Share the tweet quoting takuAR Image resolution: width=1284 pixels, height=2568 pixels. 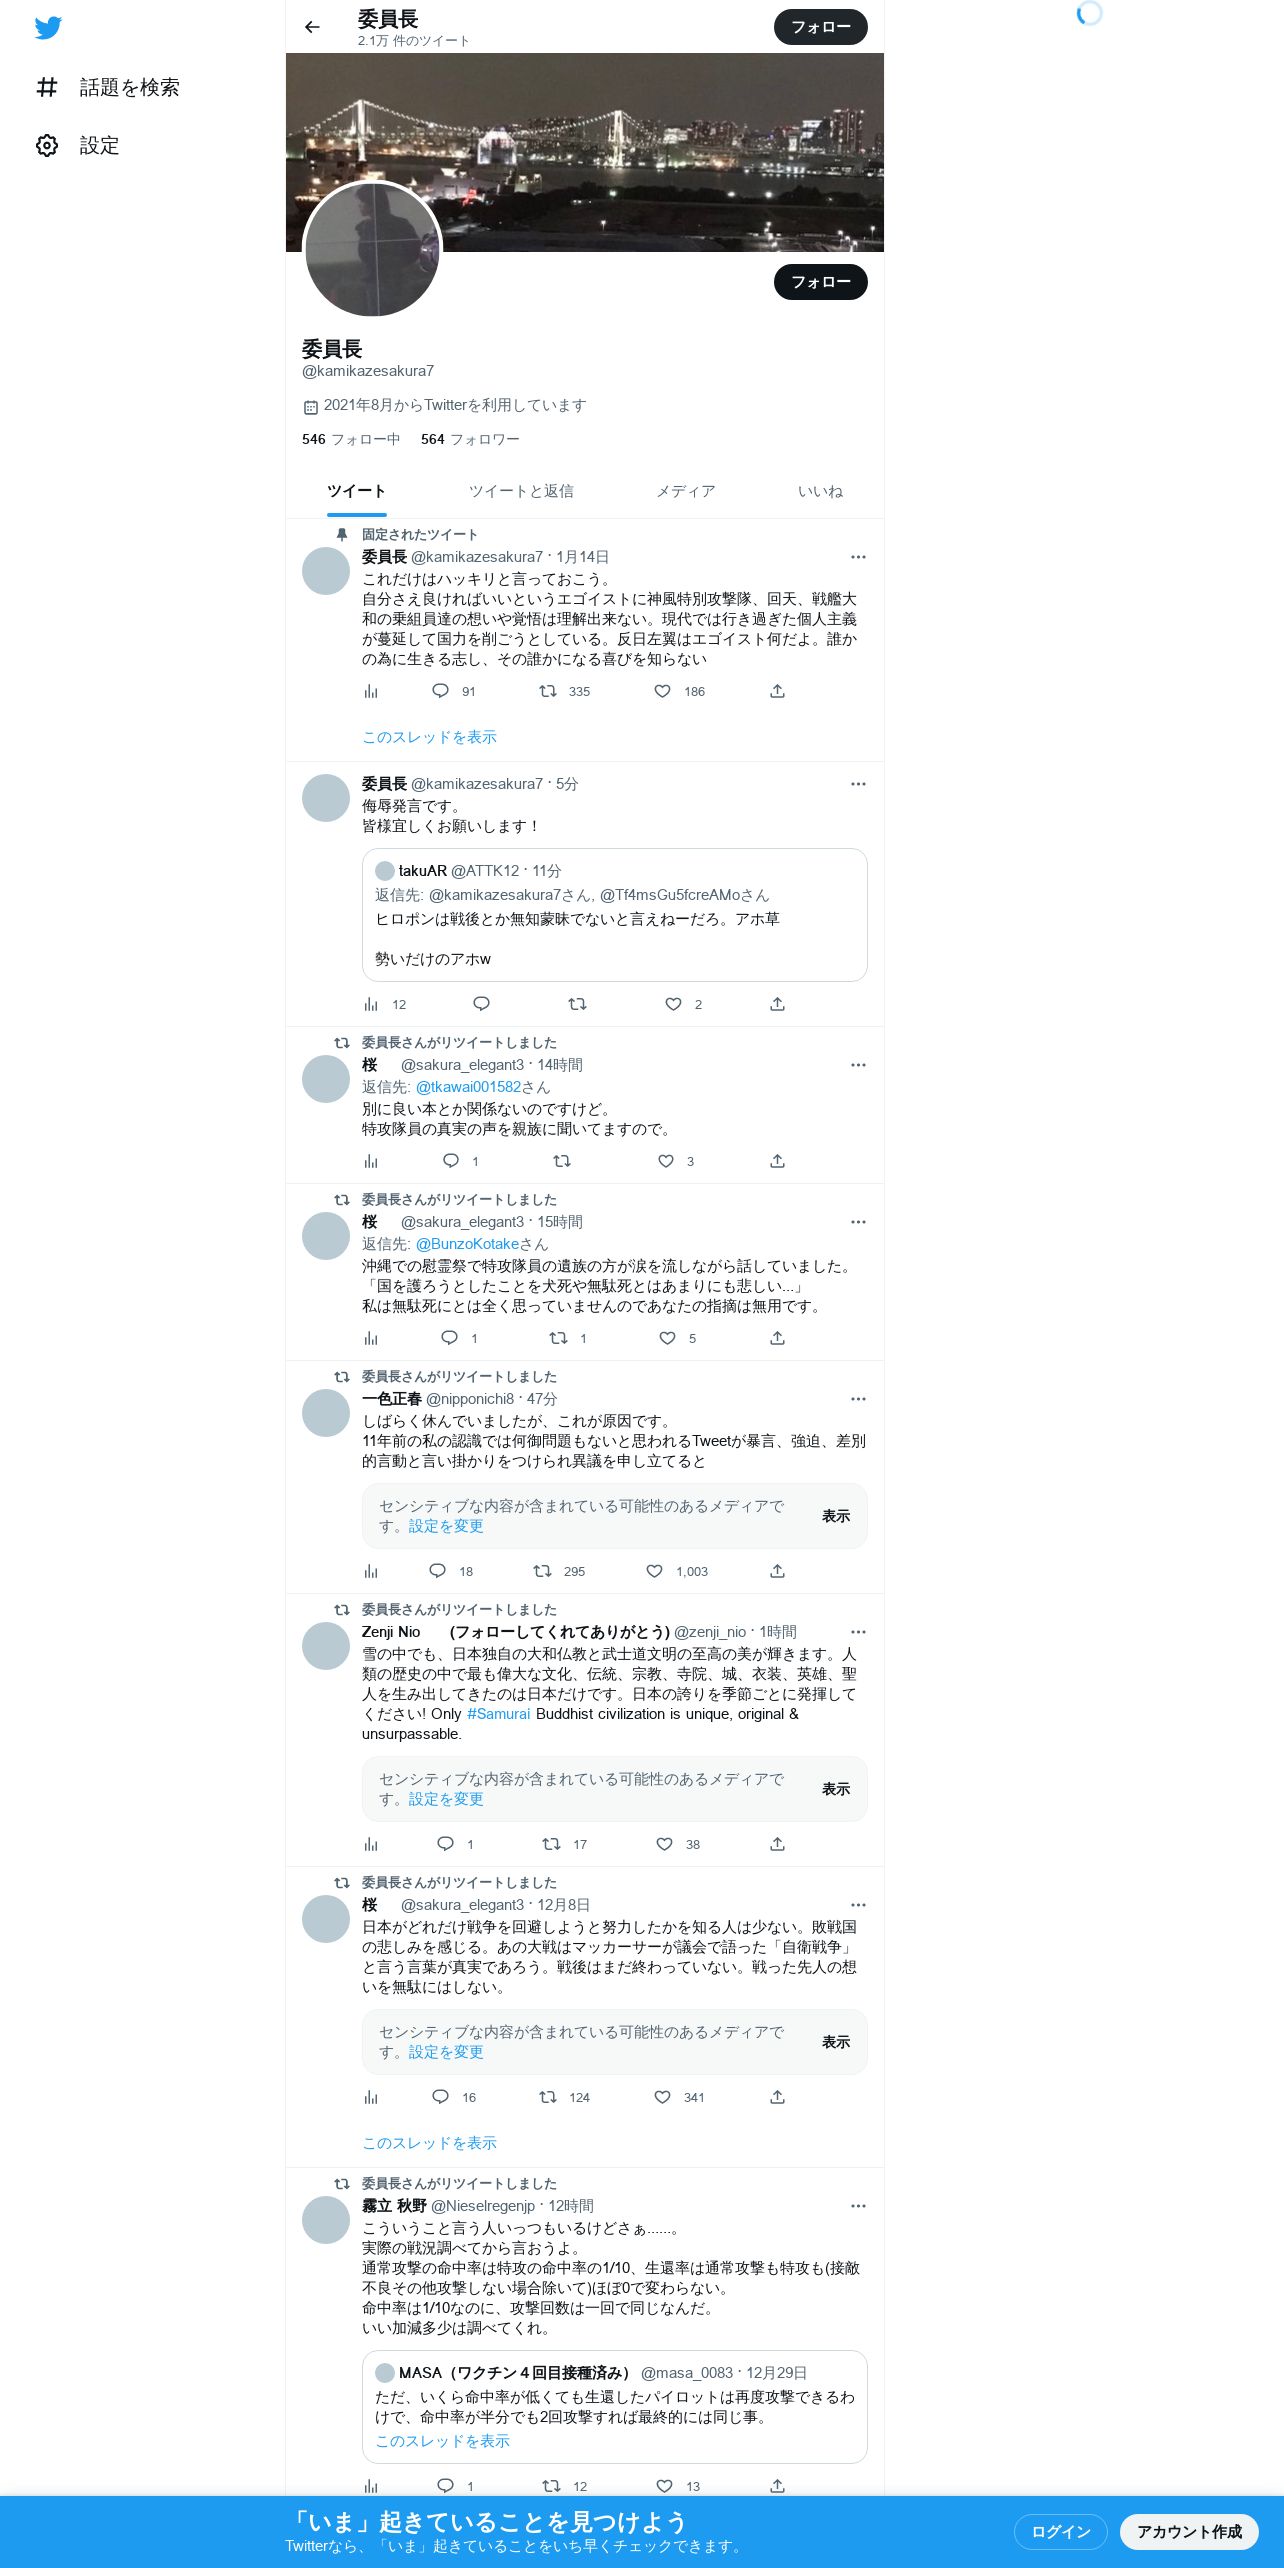click(x=777, y=1004)
